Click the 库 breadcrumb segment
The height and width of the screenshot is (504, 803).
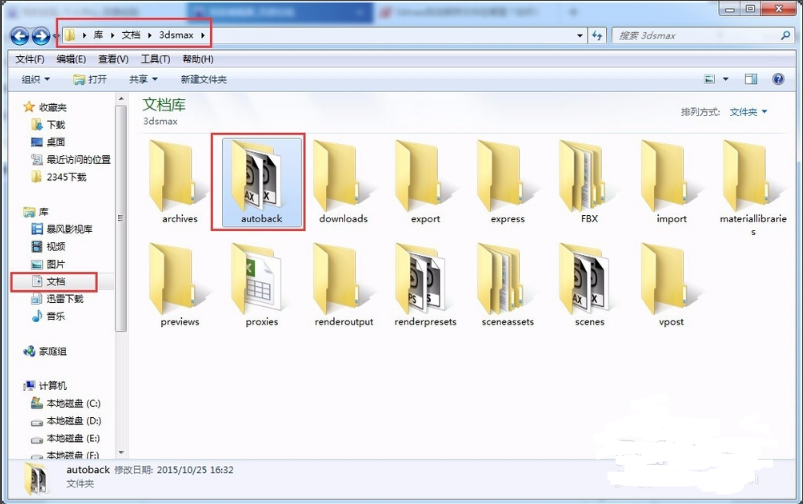pos(98,35)
